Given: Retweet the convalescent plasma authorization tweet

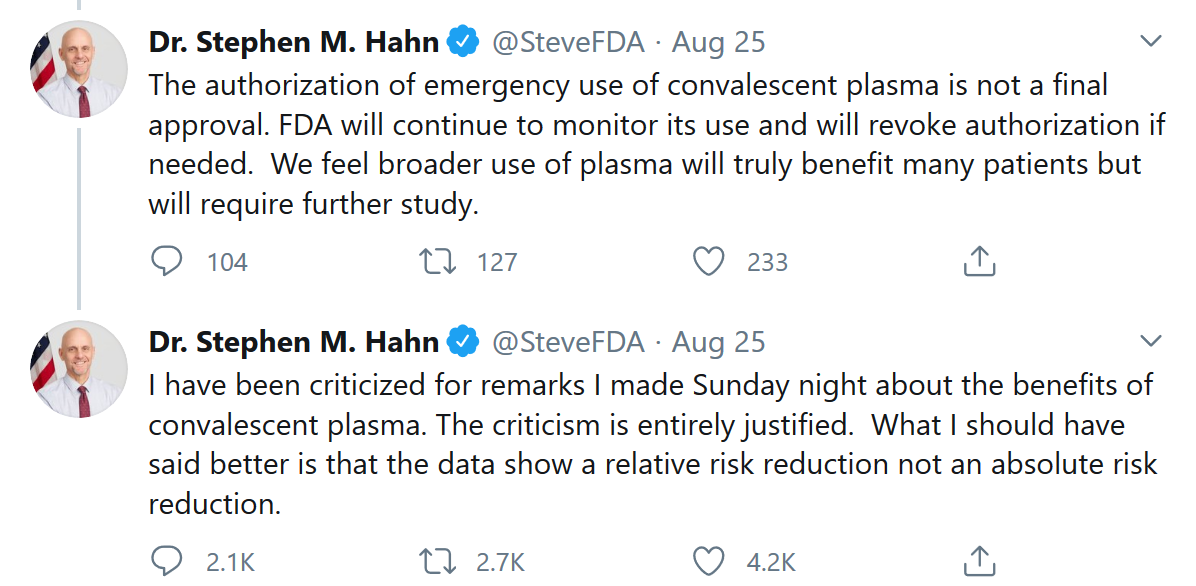Looking at the screenshot, I should coord(437,262).
